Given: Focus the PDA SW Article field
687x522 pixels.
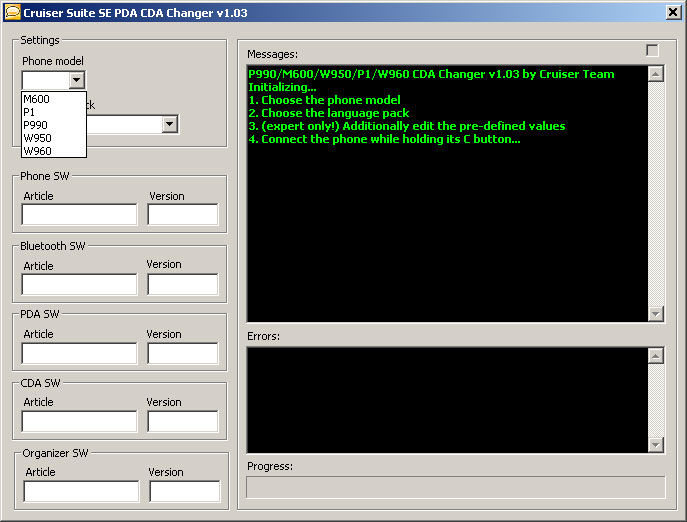Looking at the screenshot, I should pos(79,353).
